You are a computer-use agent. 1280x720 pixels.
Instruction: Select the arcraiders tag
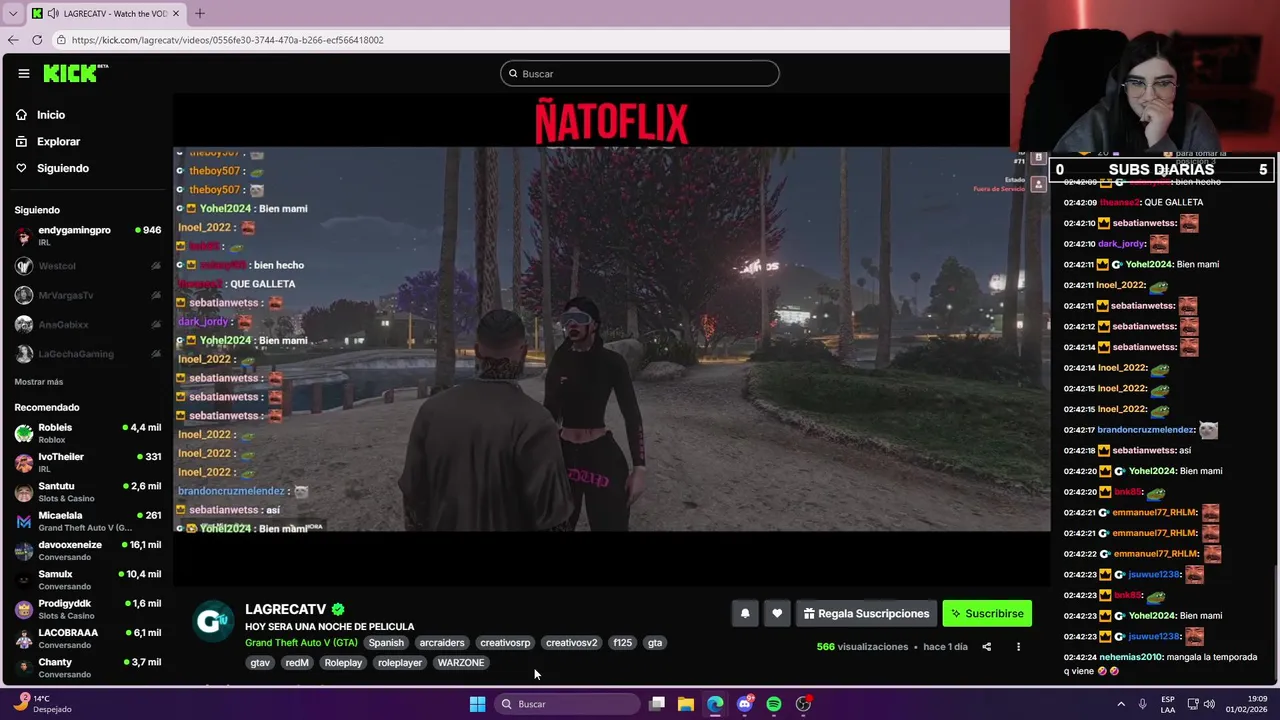442,643
